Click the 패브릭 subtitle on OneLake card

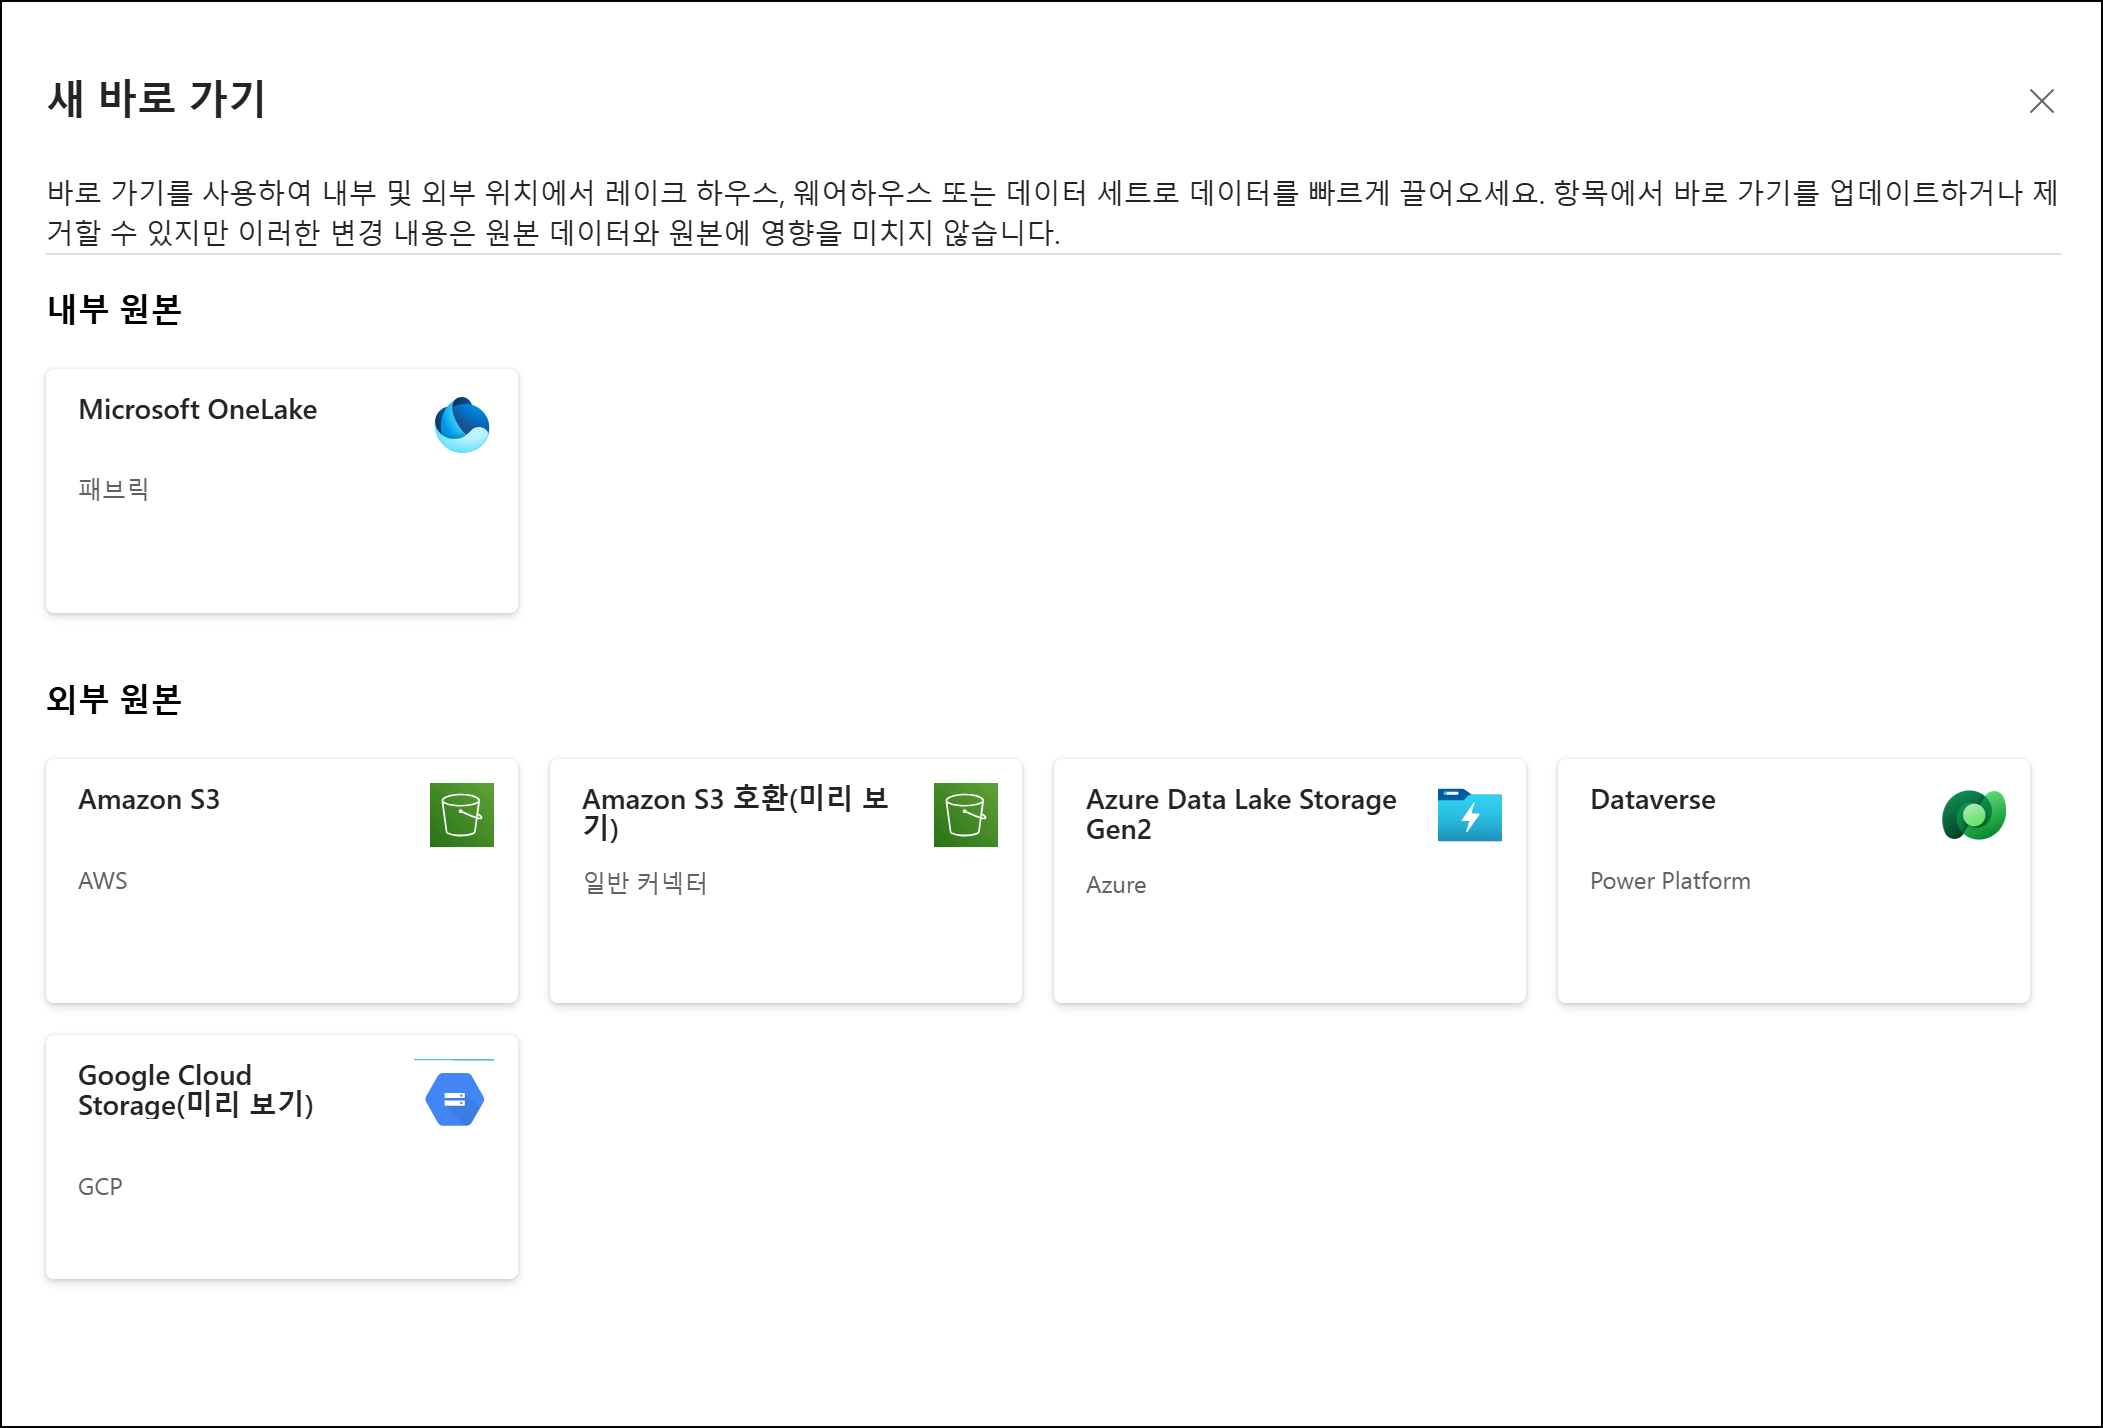coord(113,489)
